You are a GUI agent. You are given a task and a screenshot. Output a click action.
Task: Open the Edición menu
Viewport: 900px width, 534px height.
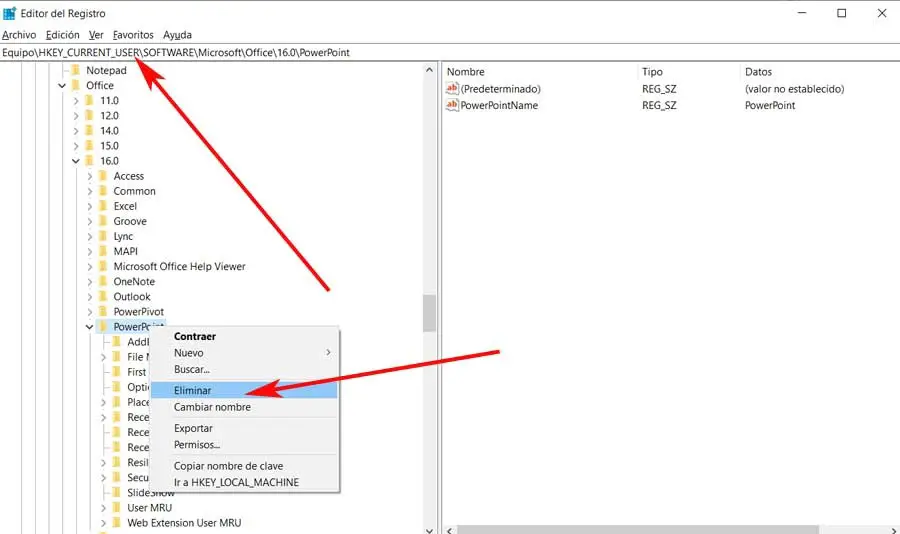point(63,35)
